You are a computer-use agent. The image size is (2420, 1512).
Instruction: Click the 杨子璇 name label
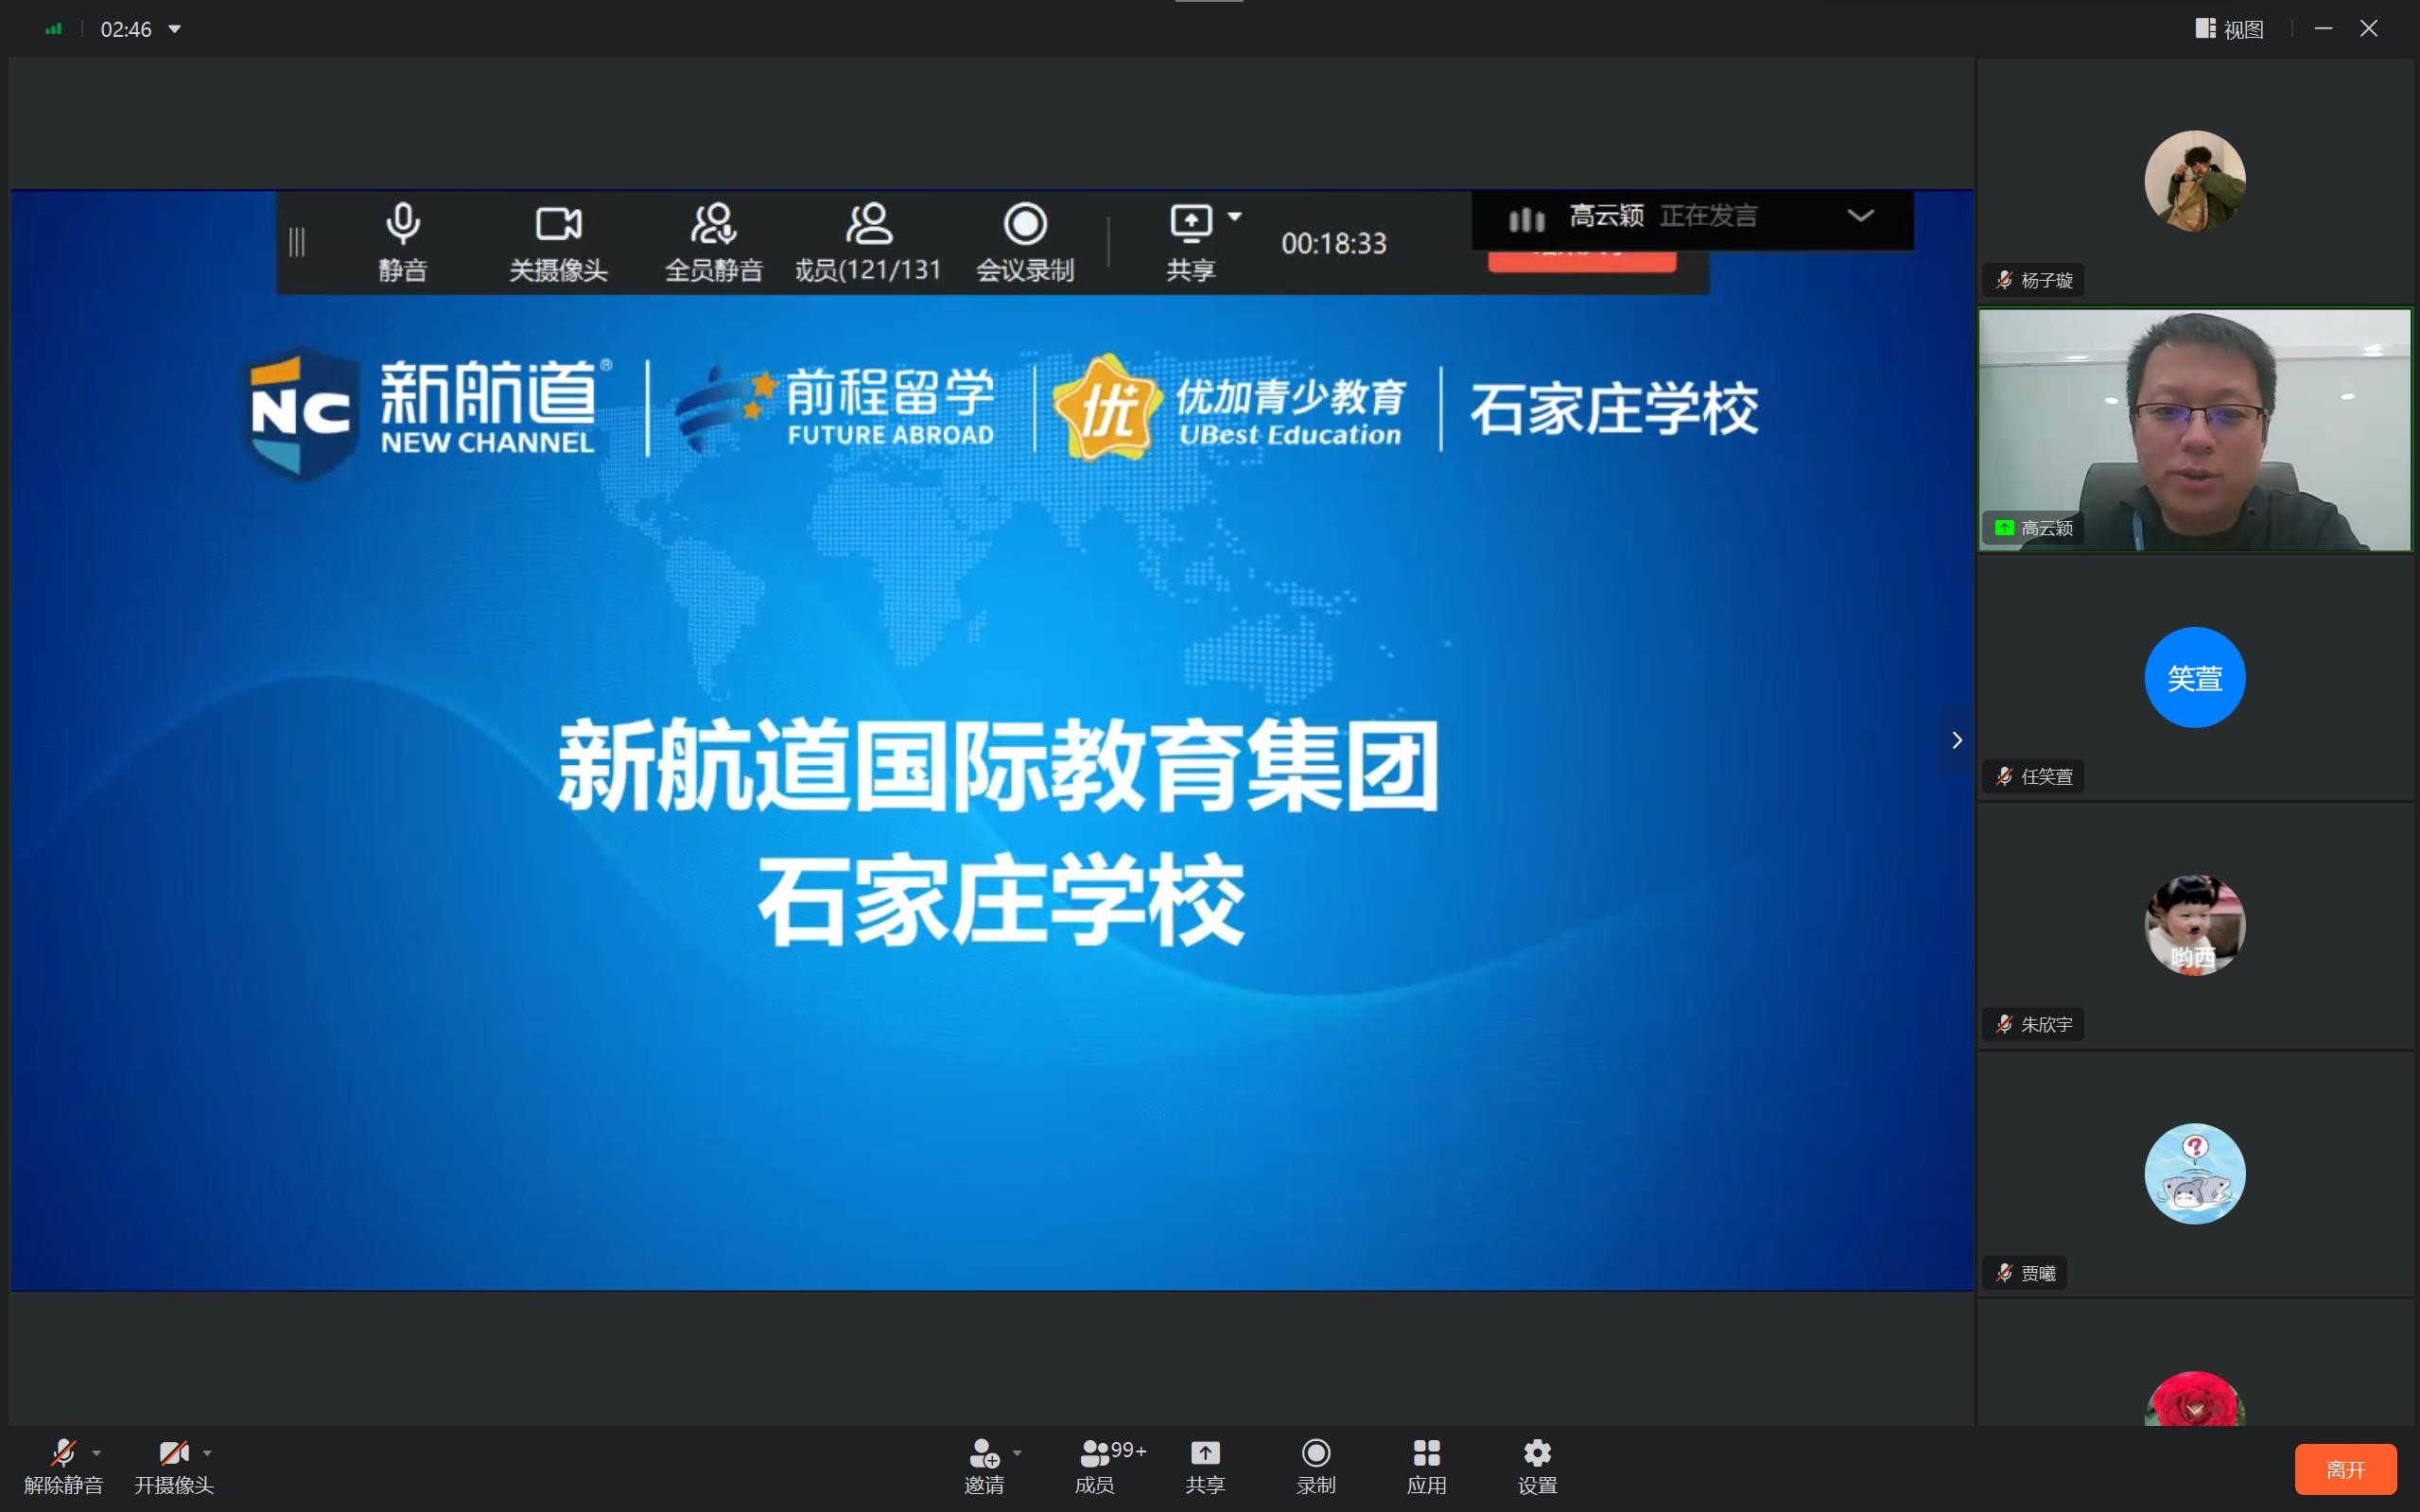(x=2047, y=281)
